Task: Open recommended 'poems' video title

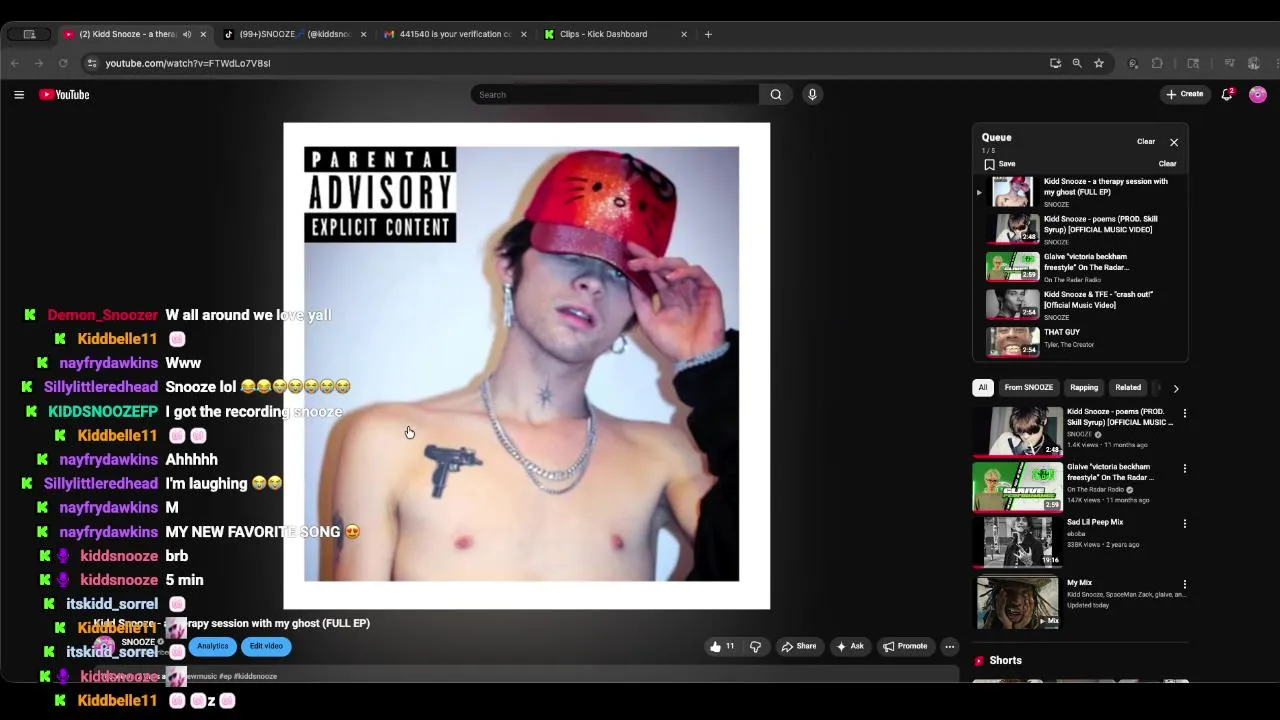Action: (1120, 417)
